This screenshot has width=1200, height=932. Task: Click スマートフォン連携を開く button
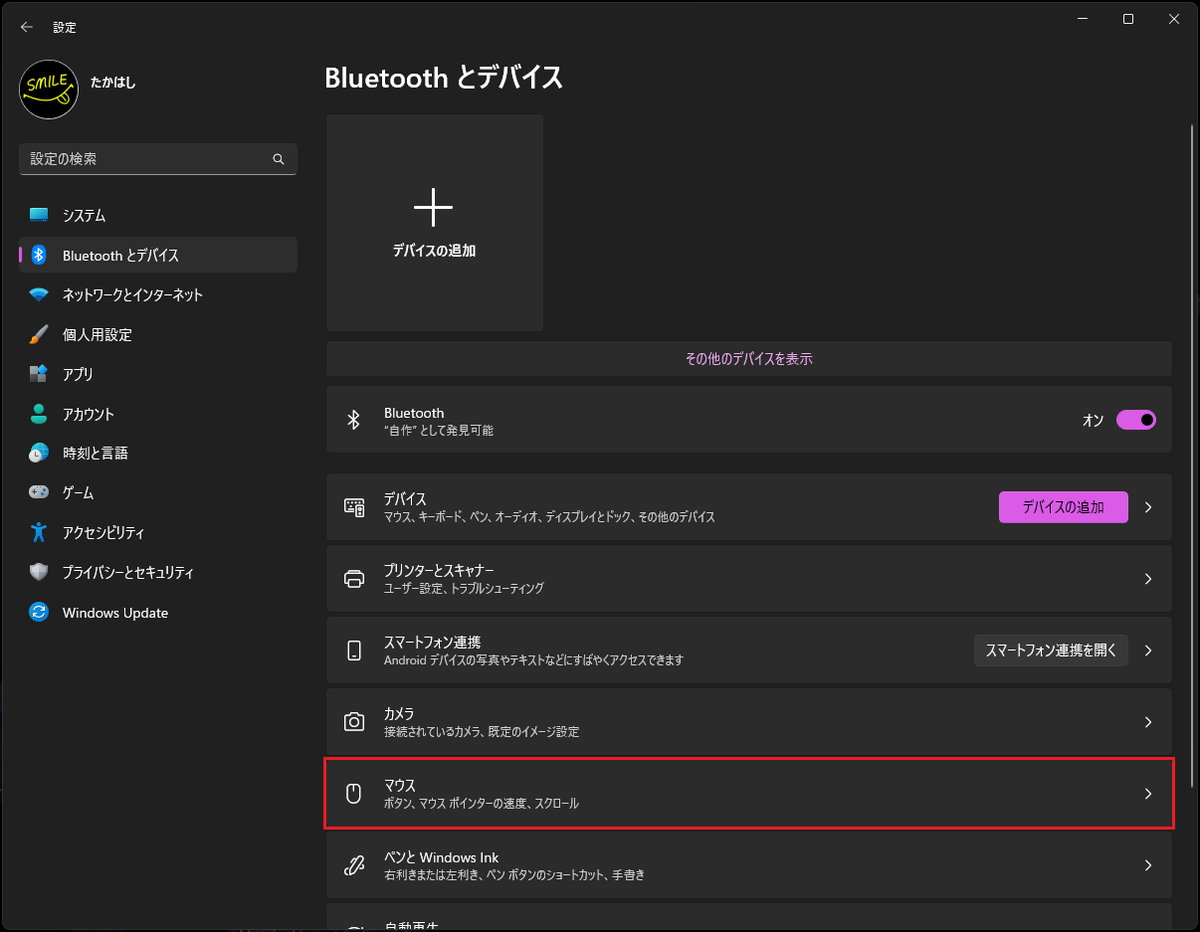point(1051,650)
